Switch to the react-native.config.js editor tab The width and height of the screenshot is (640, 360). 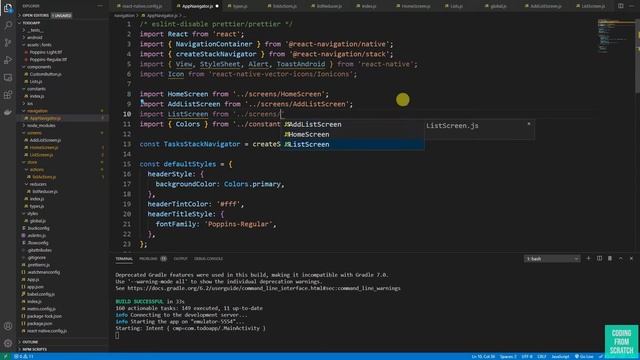tap(142, 6)
